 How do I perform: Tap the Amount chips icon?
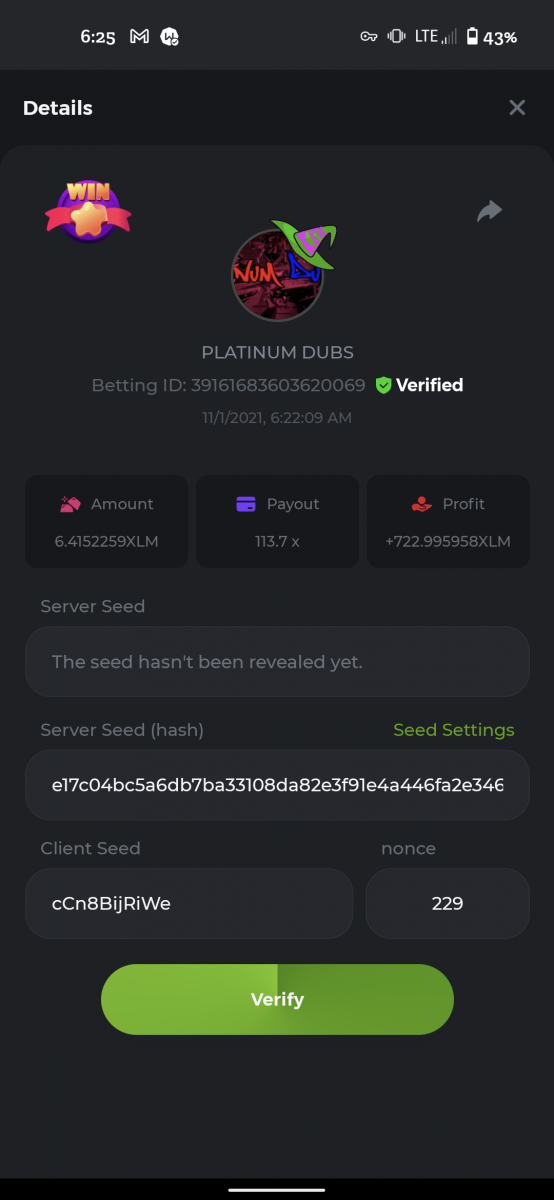click(x=70, y=504)
